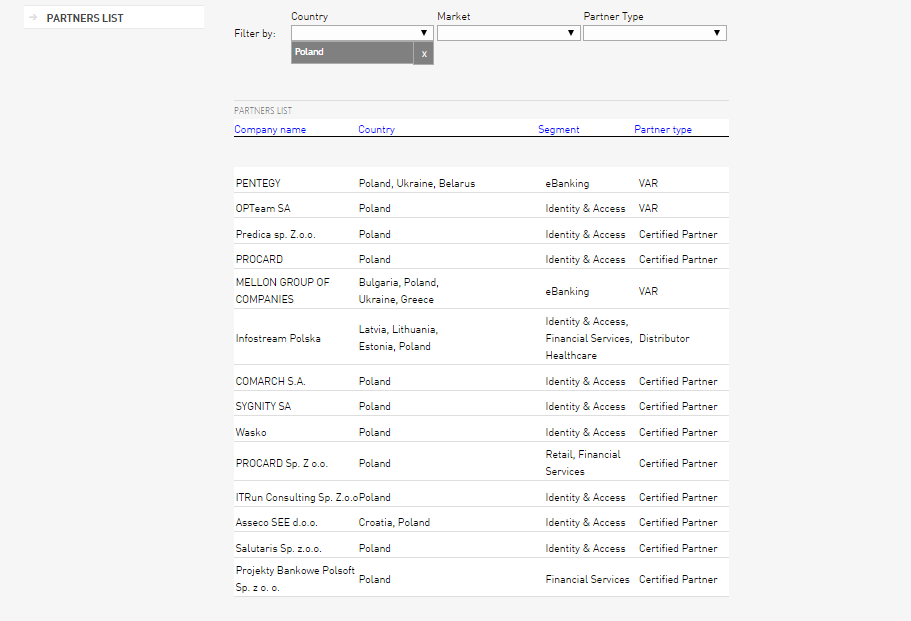Open the Market filter dropdown
Screen dimensions: 911x621
click(x=508, y=33)
